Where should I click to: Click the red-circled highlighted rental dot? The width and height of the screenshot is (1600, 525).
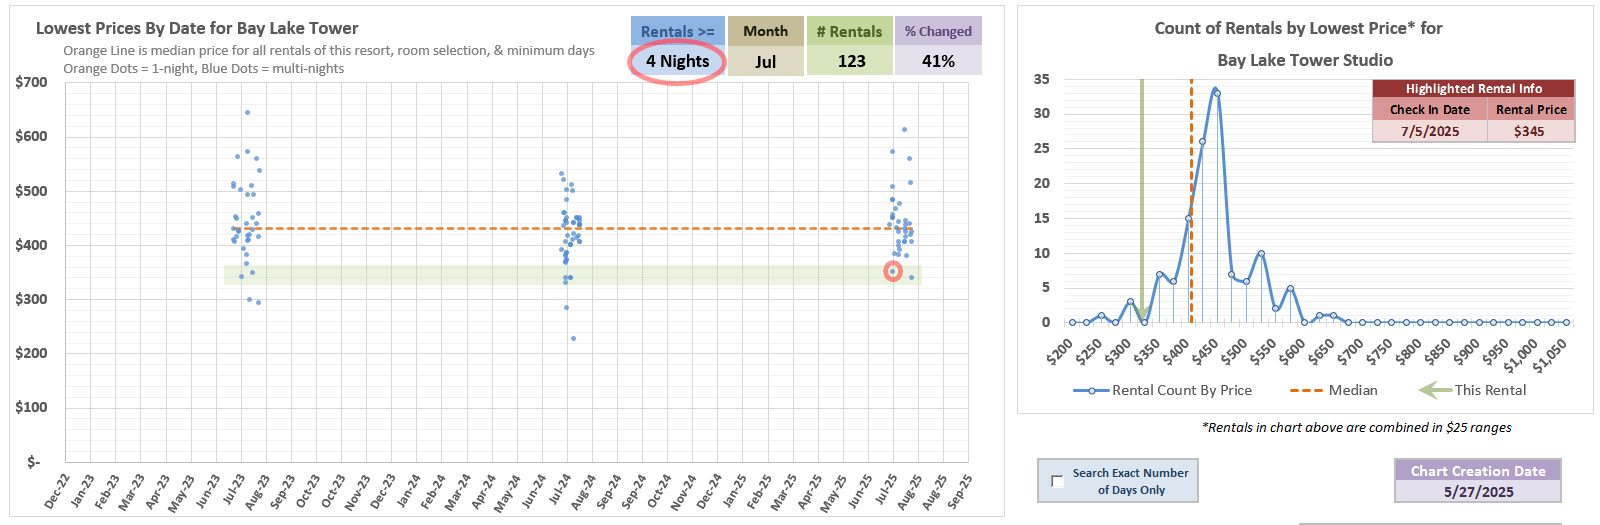(893, 271)
